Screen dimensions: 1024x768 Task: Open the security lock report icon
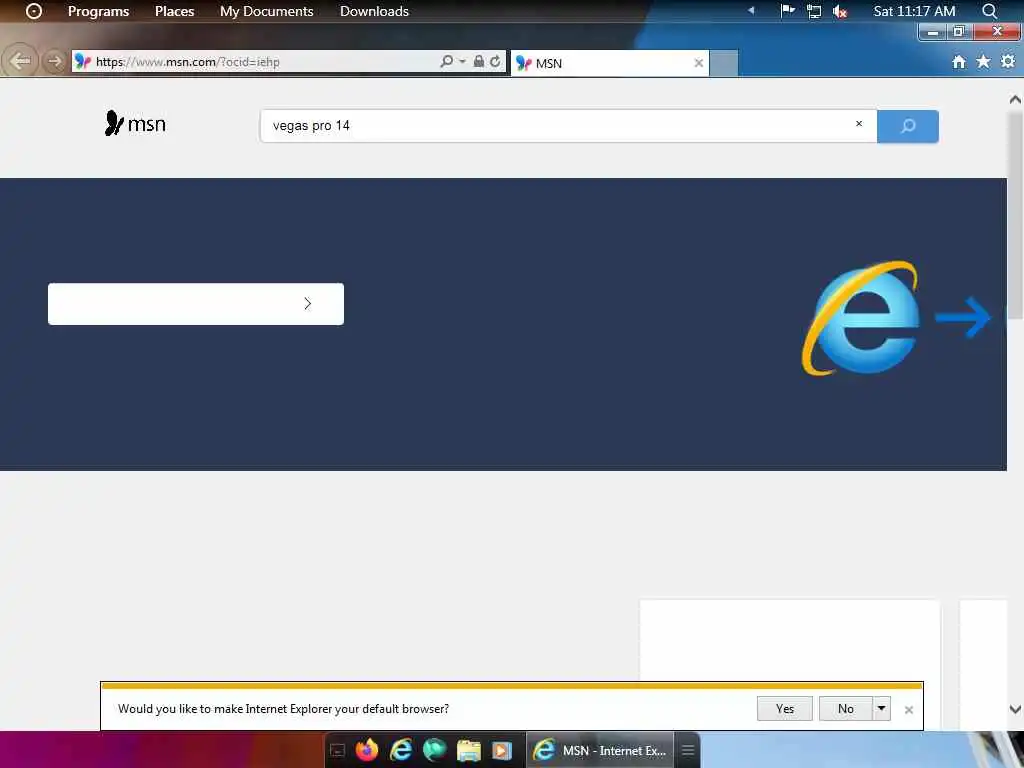(x=479, y=61)
